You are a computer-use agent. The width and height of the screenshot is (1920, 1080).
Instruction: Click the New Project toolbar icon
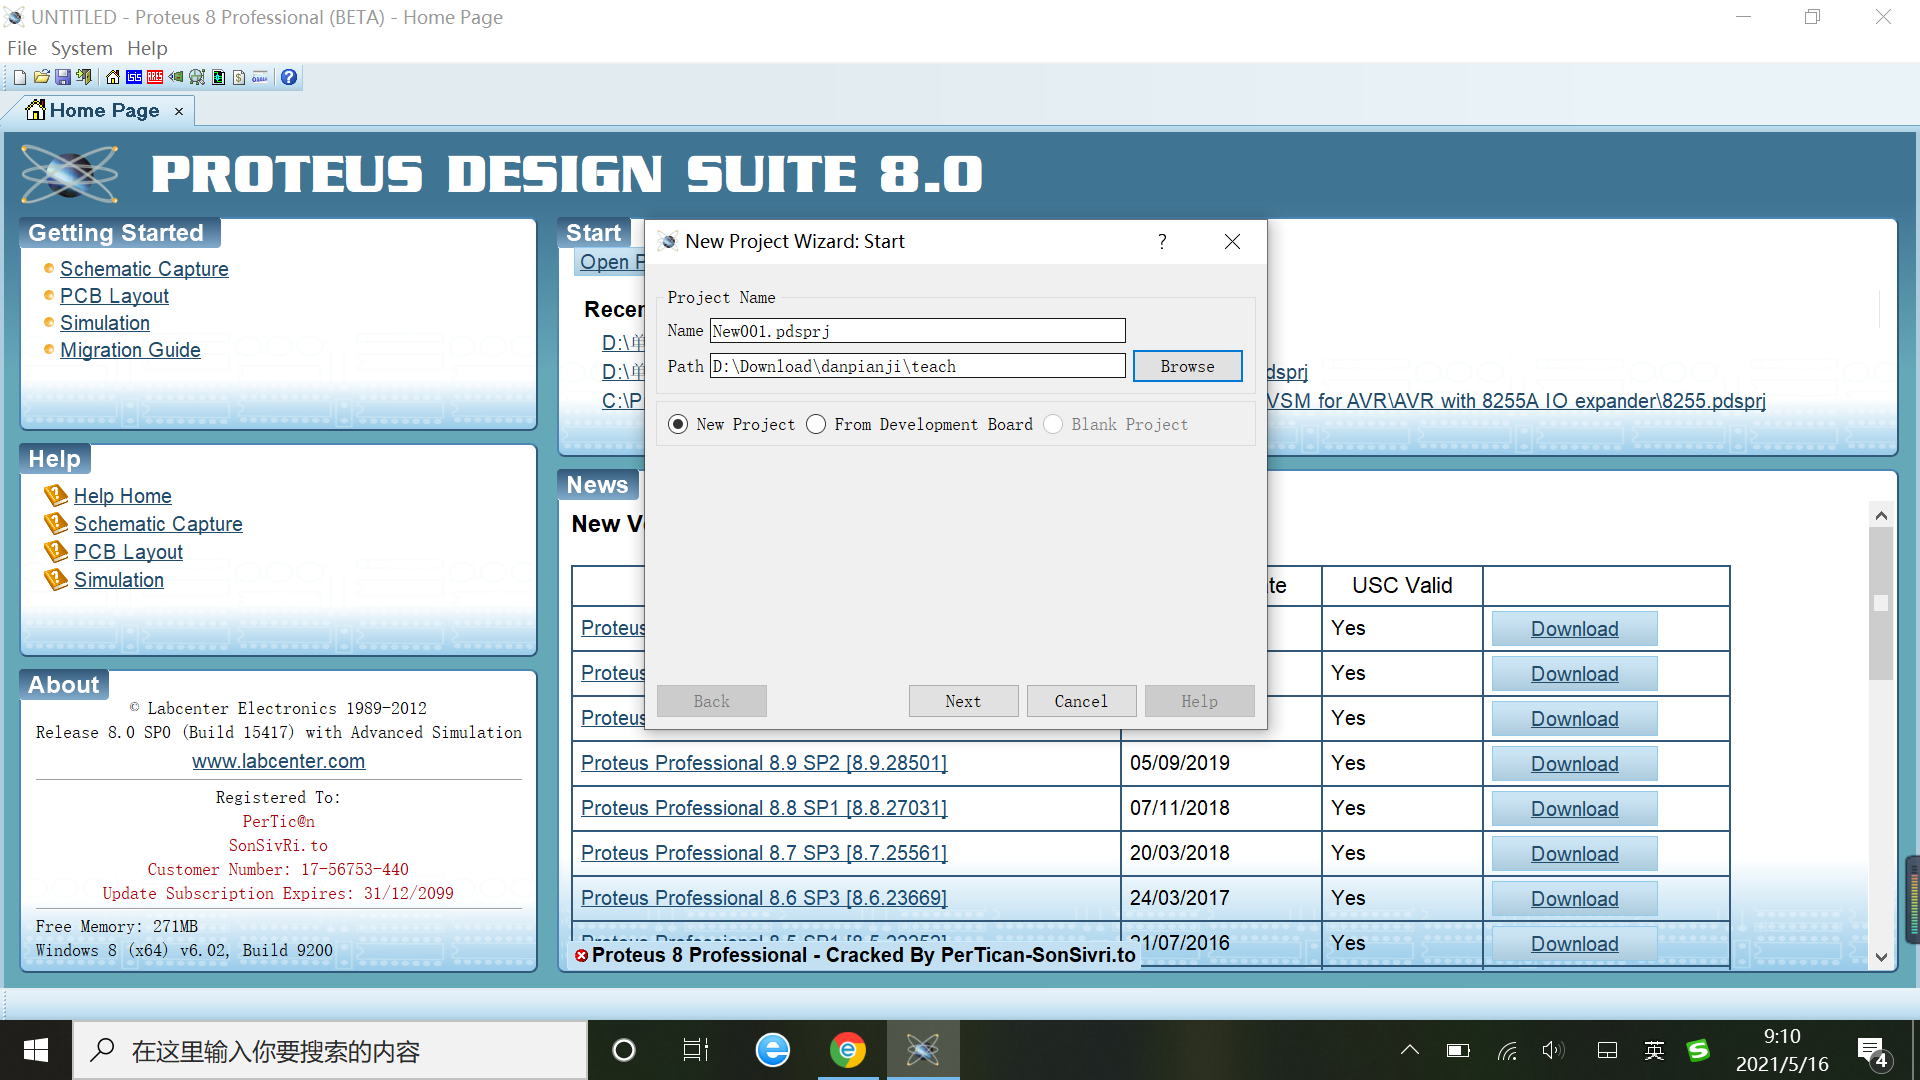coord(19,77)
